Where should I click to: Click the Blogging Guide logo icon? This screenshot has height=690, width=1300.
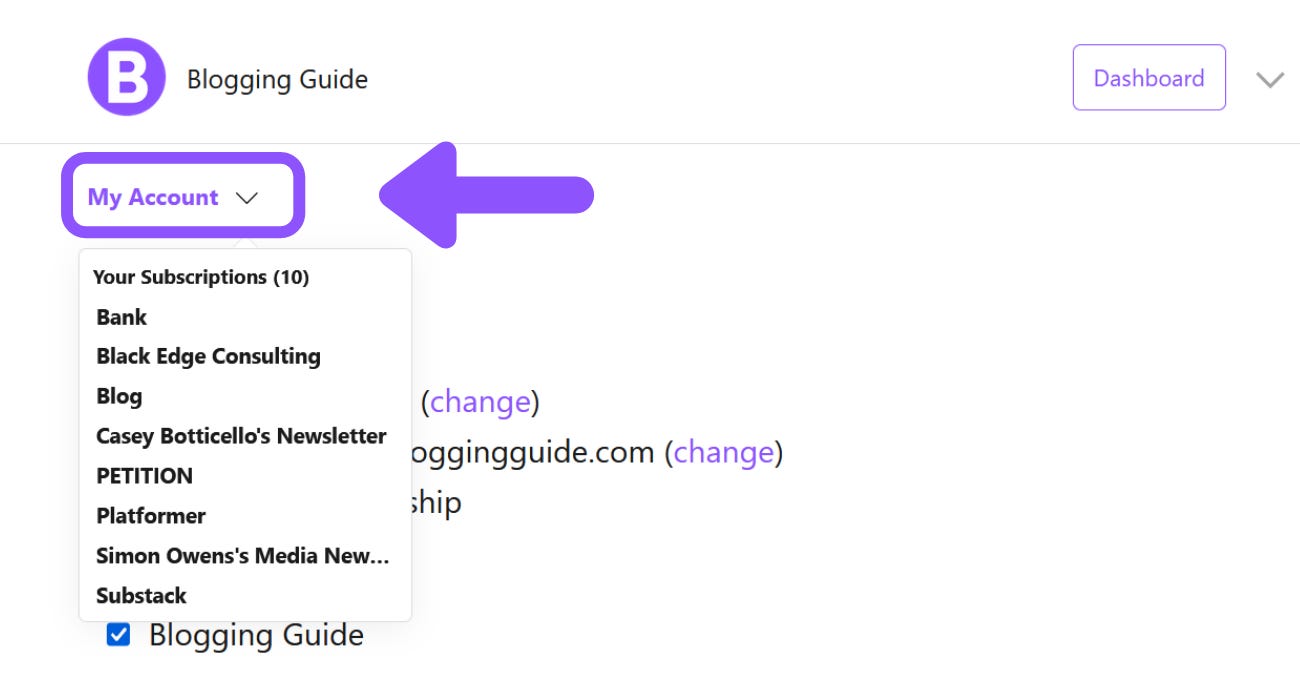126,76
